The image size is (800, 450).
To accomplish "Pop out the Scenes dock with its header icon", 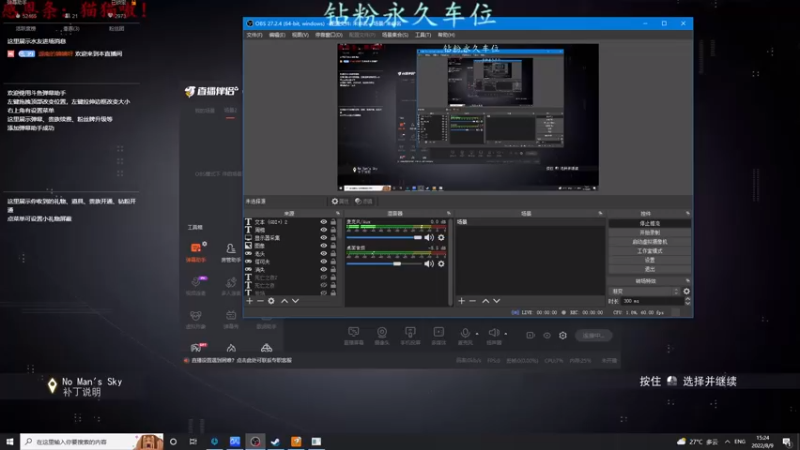I will (600, 213).
